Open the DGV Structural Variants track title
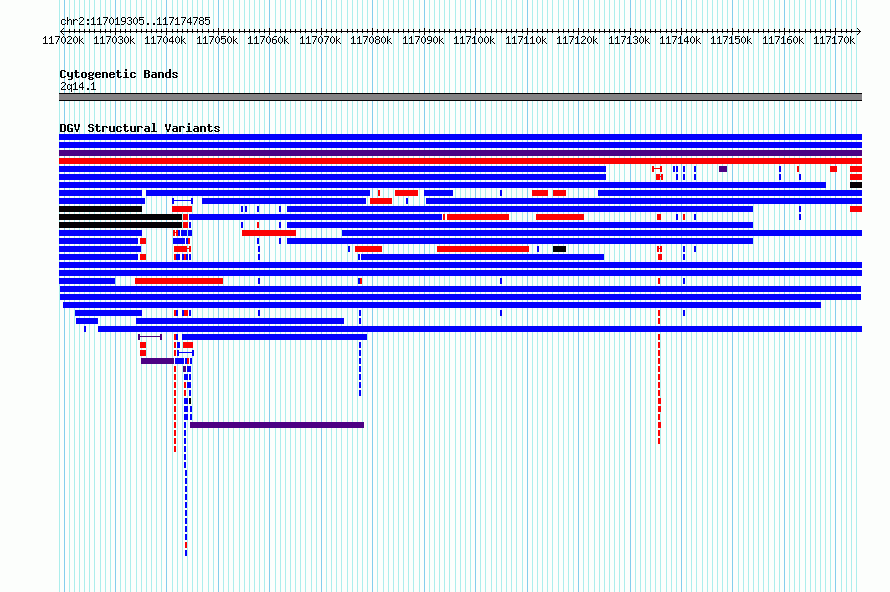890x592 pixels. pos(140,128)
